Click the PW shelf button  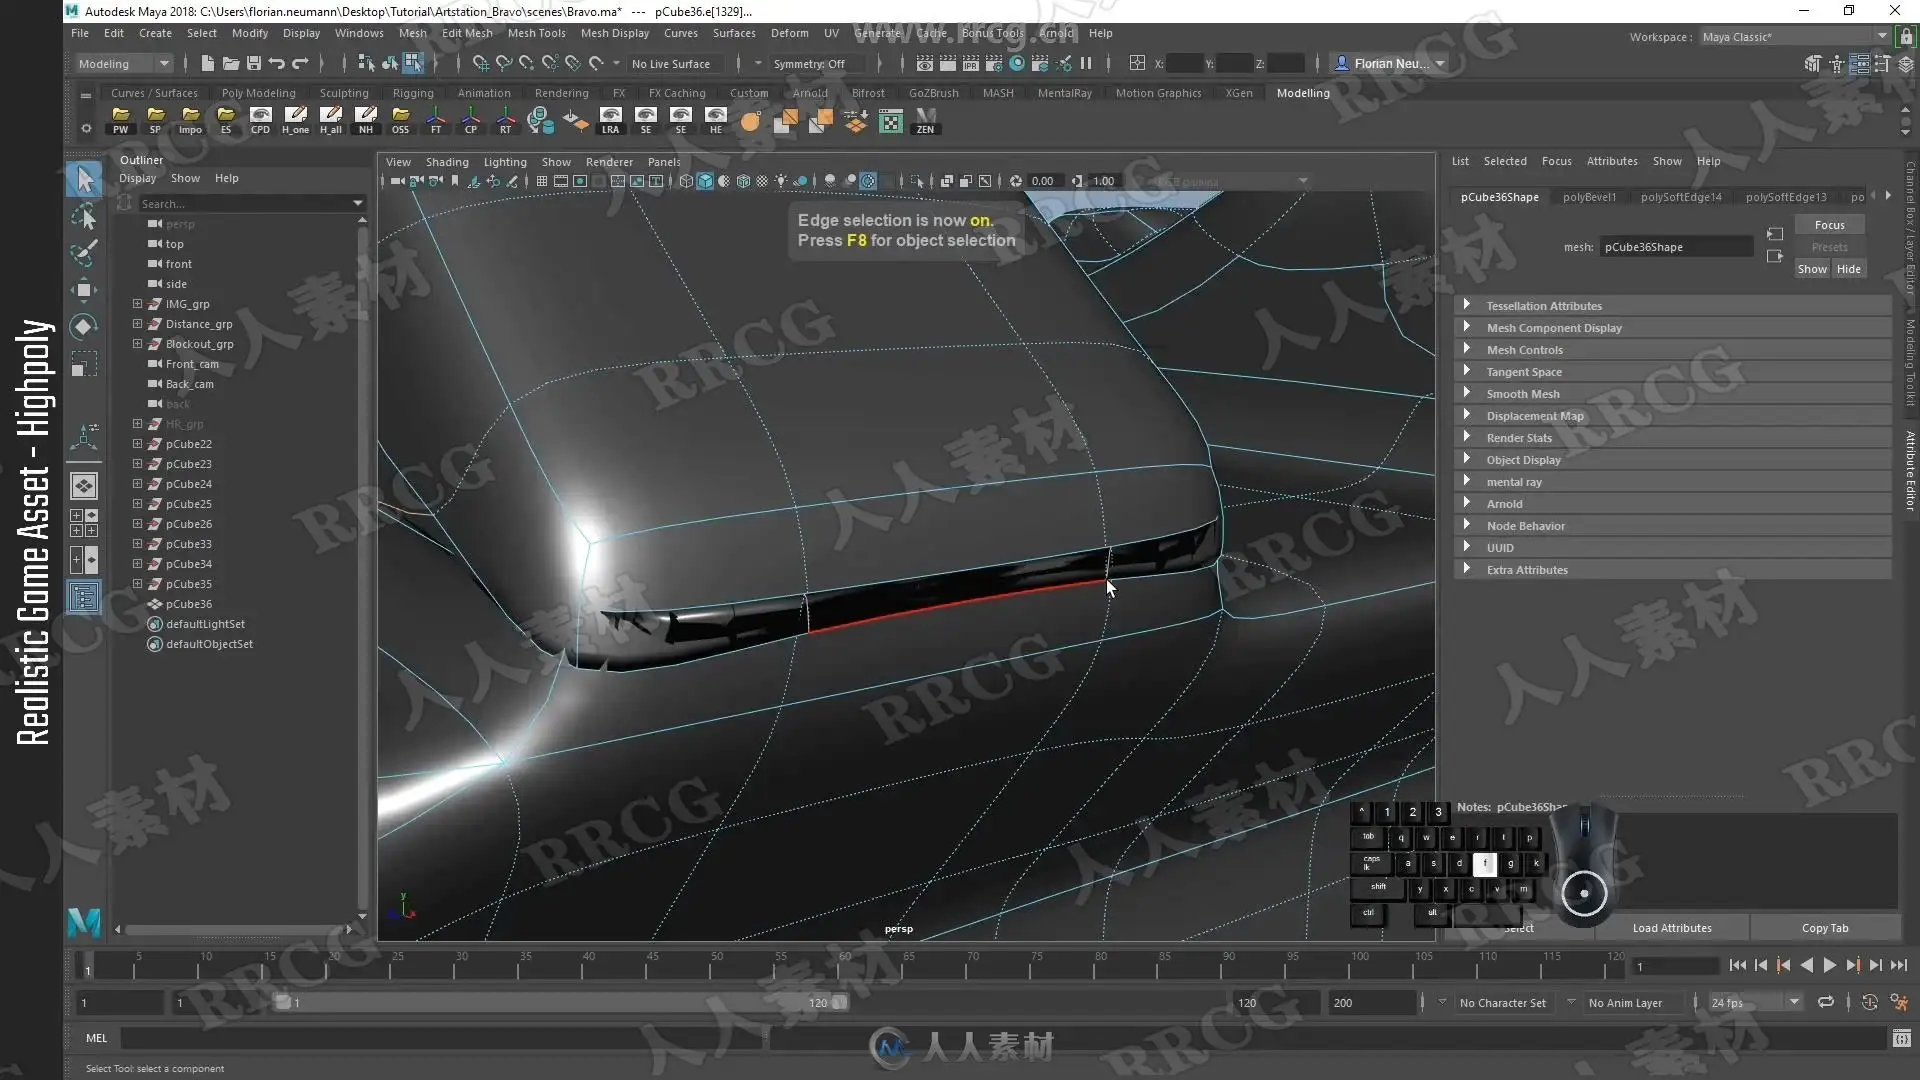[x=120, y=121]
